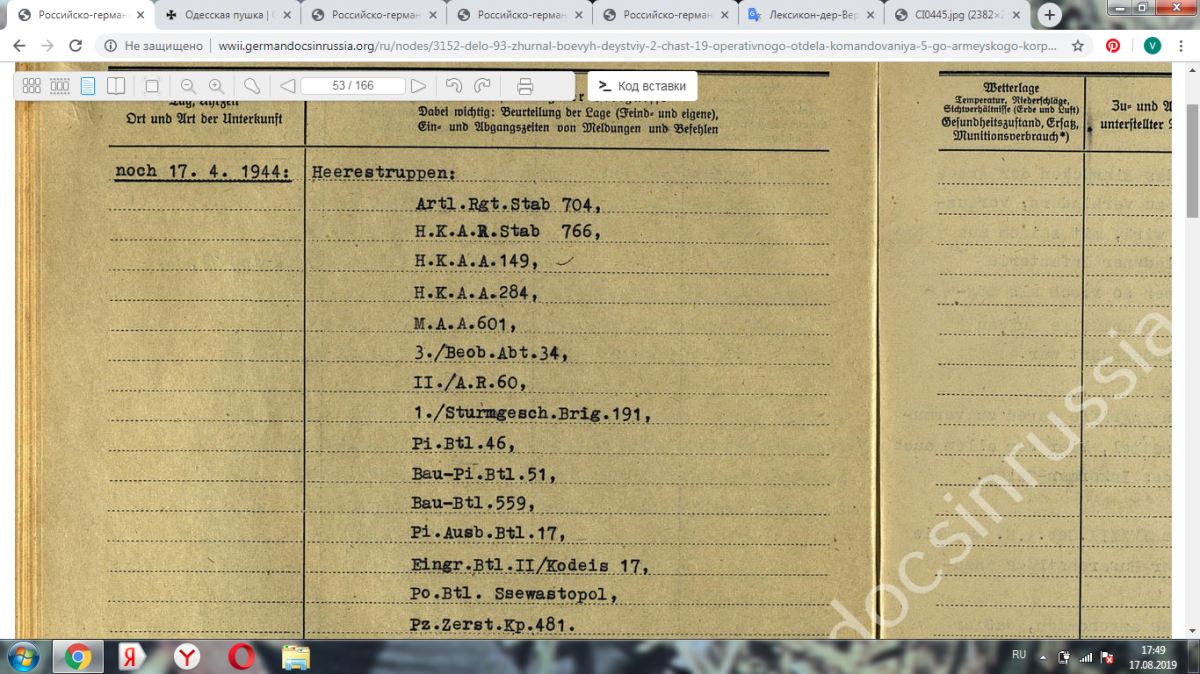This screenshot has height=674, width=1200.
Task: Close the Одесская пушка tab
Action: 286,15
